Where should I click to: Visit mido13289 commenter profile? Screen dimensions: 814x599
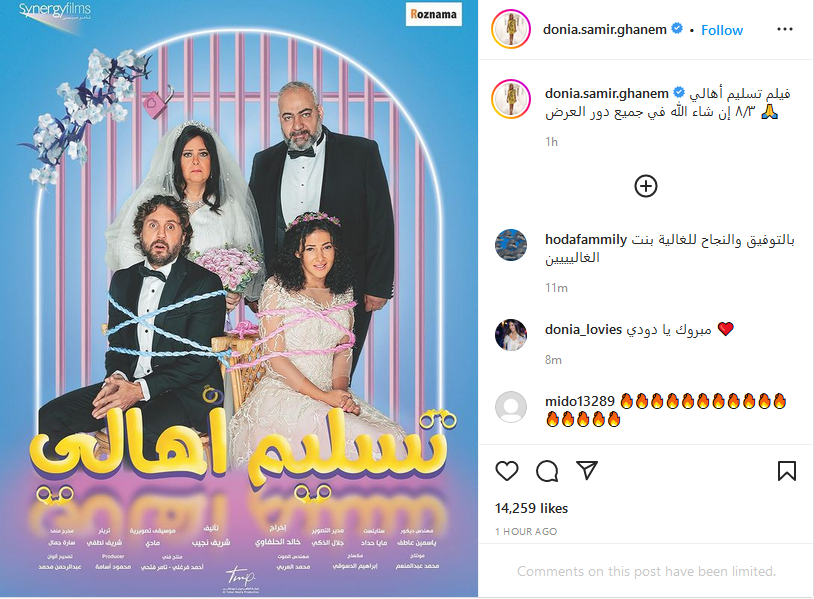(579, 401)
